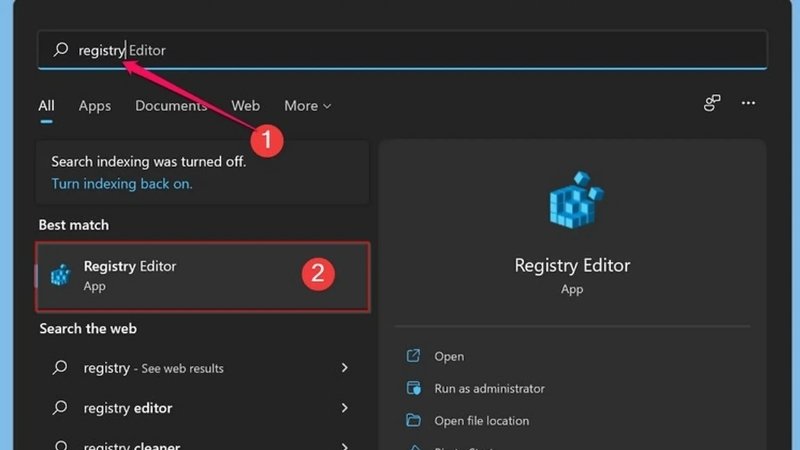Choose Run as administrator
This screenshot has height=450, width=800.
[x=489, y=388]
